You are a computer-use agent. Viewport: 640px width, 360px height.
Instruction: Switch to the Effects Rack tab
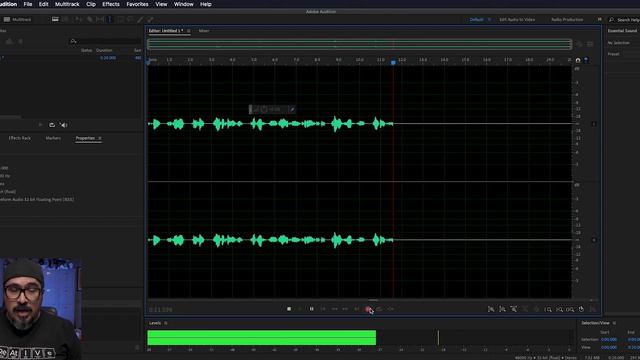(20, 138)
